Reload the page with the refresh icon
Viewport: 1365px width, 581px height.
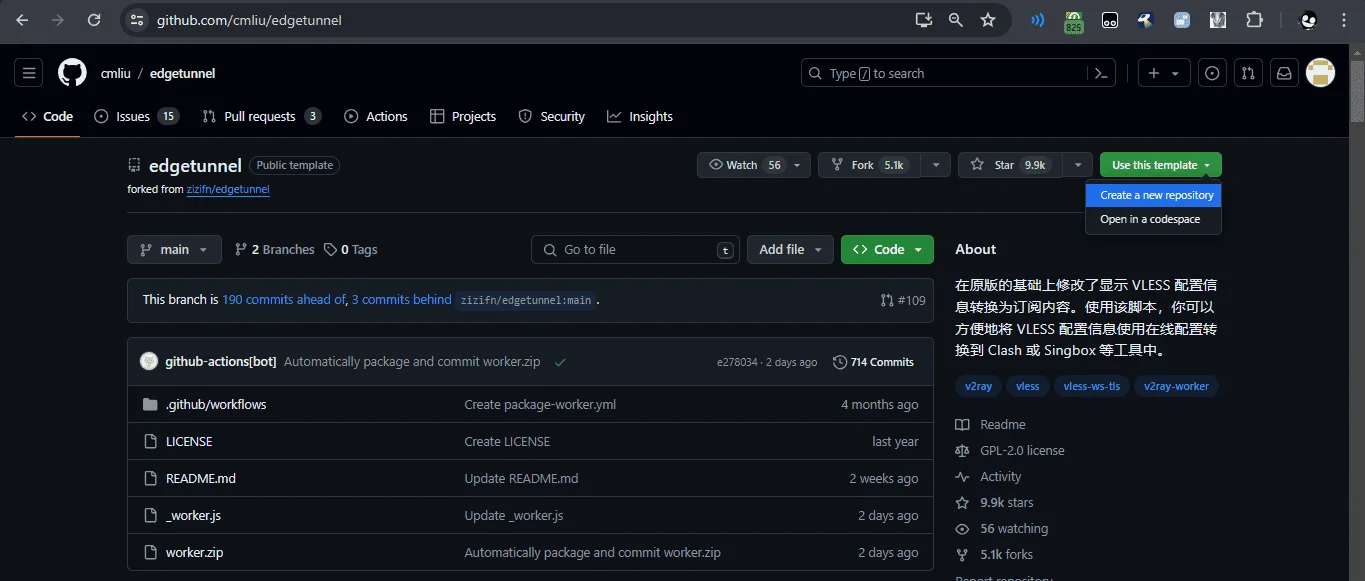pyautogui.click(x=94, y=20)
